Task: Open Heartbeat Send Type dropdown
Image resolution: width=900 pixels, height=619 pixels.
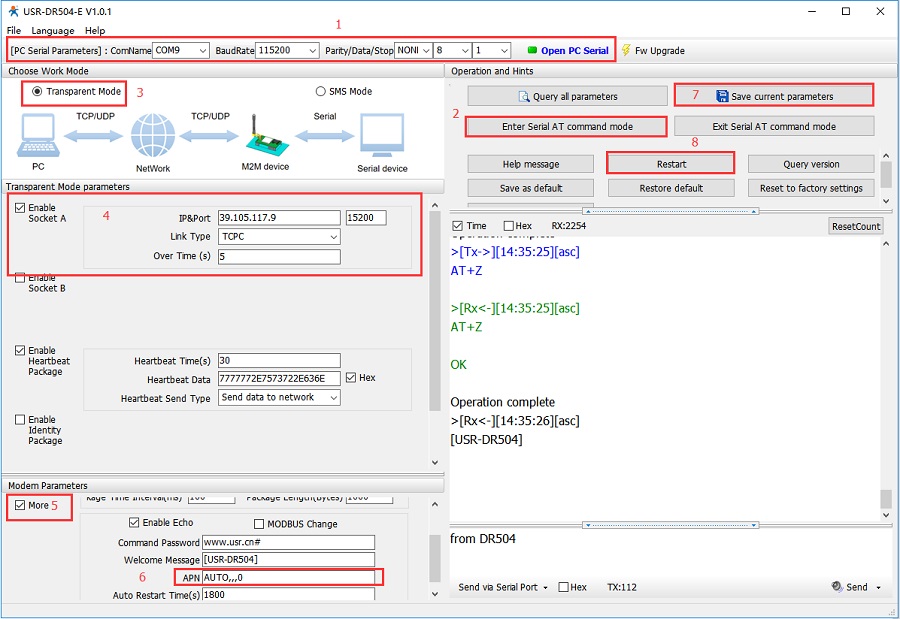Action: tap(279, 397)
